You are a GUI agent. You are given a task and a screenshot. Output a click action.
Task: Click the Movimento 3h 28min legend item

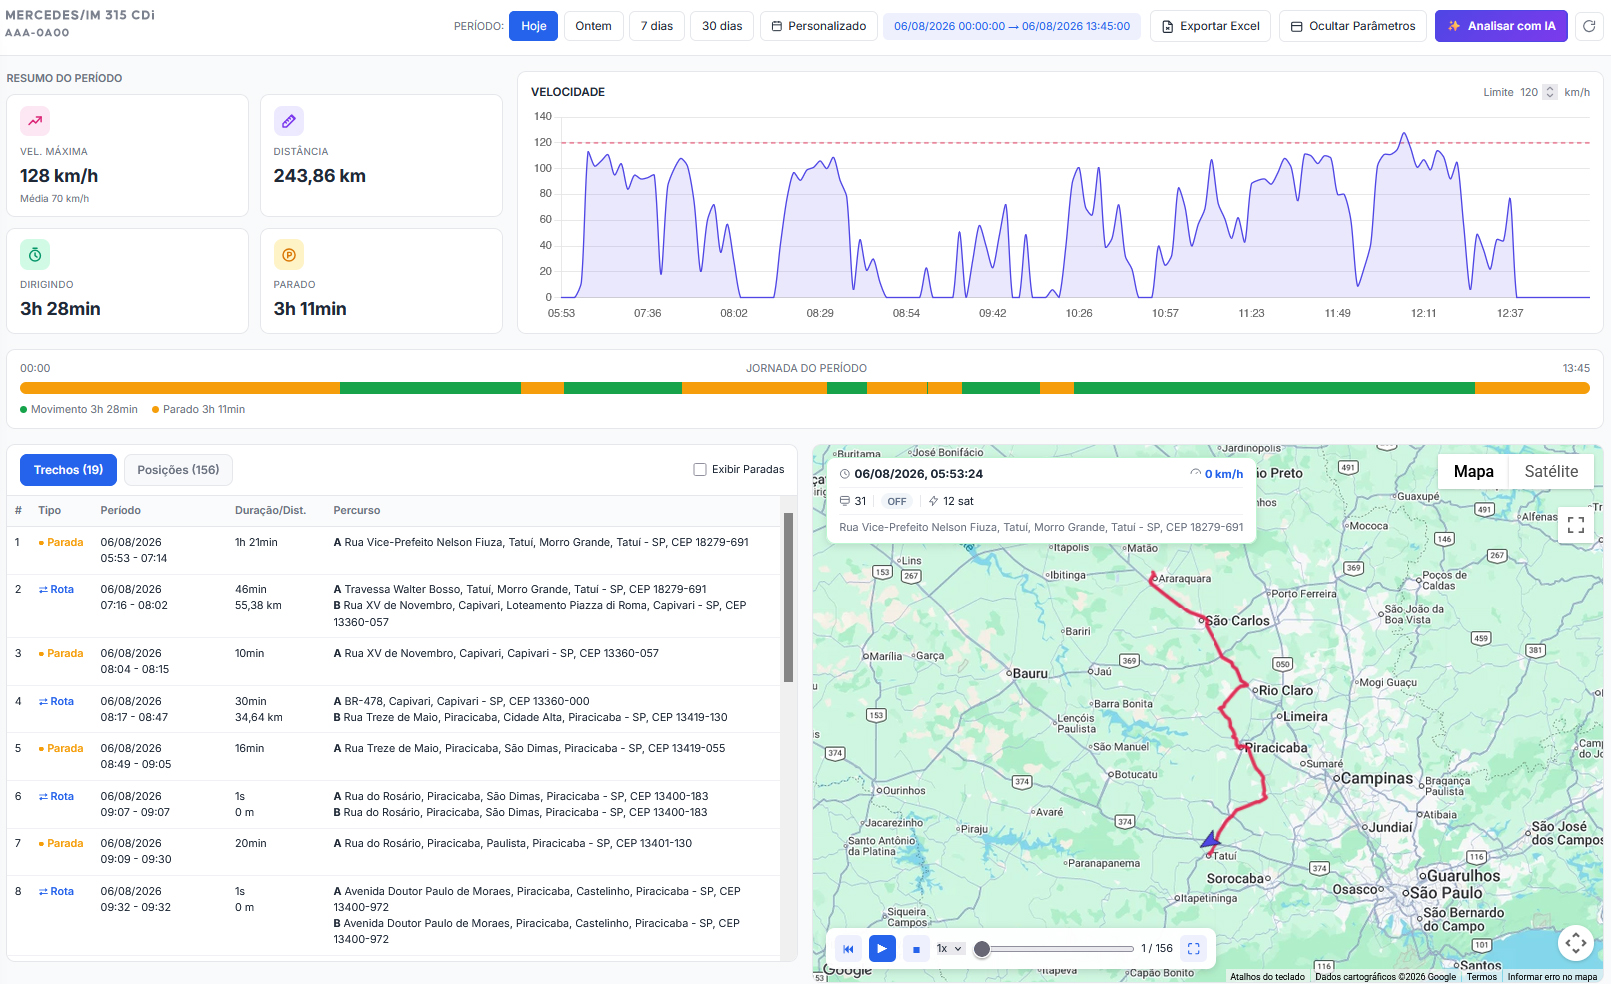79,409
